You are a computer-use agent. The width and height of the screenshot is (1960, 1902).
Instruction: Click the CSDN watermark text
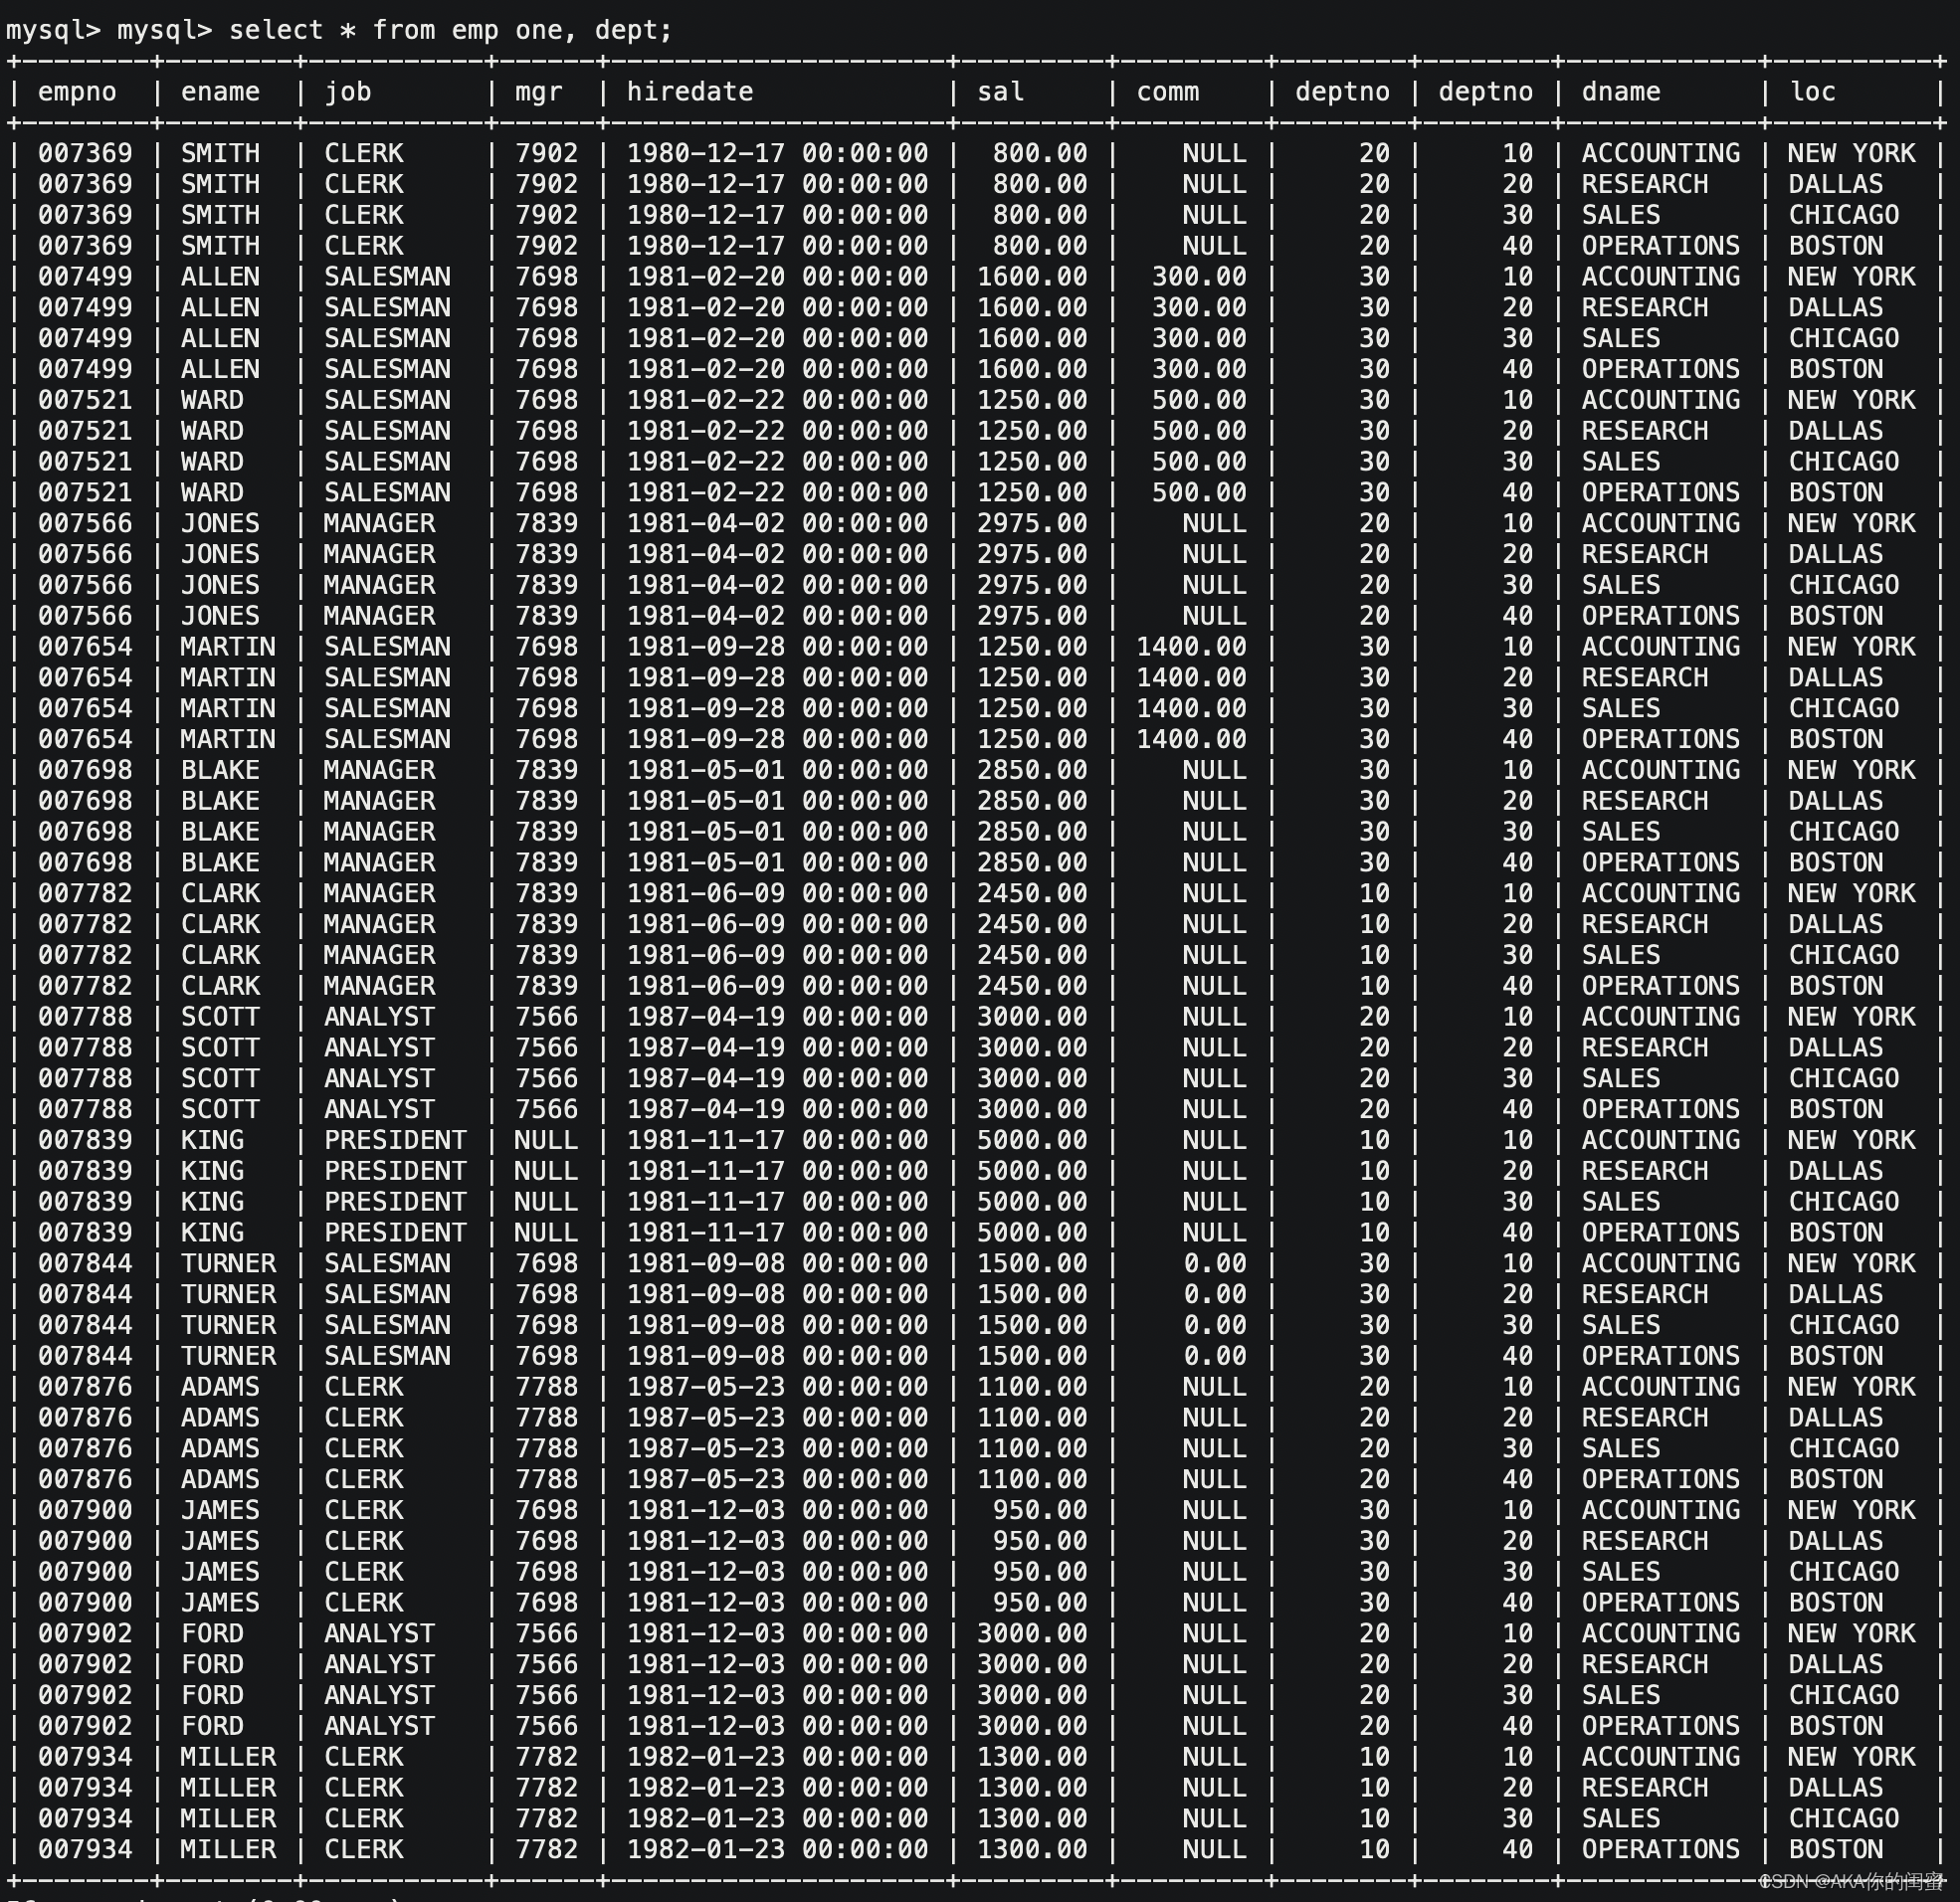[1850, 1881]
